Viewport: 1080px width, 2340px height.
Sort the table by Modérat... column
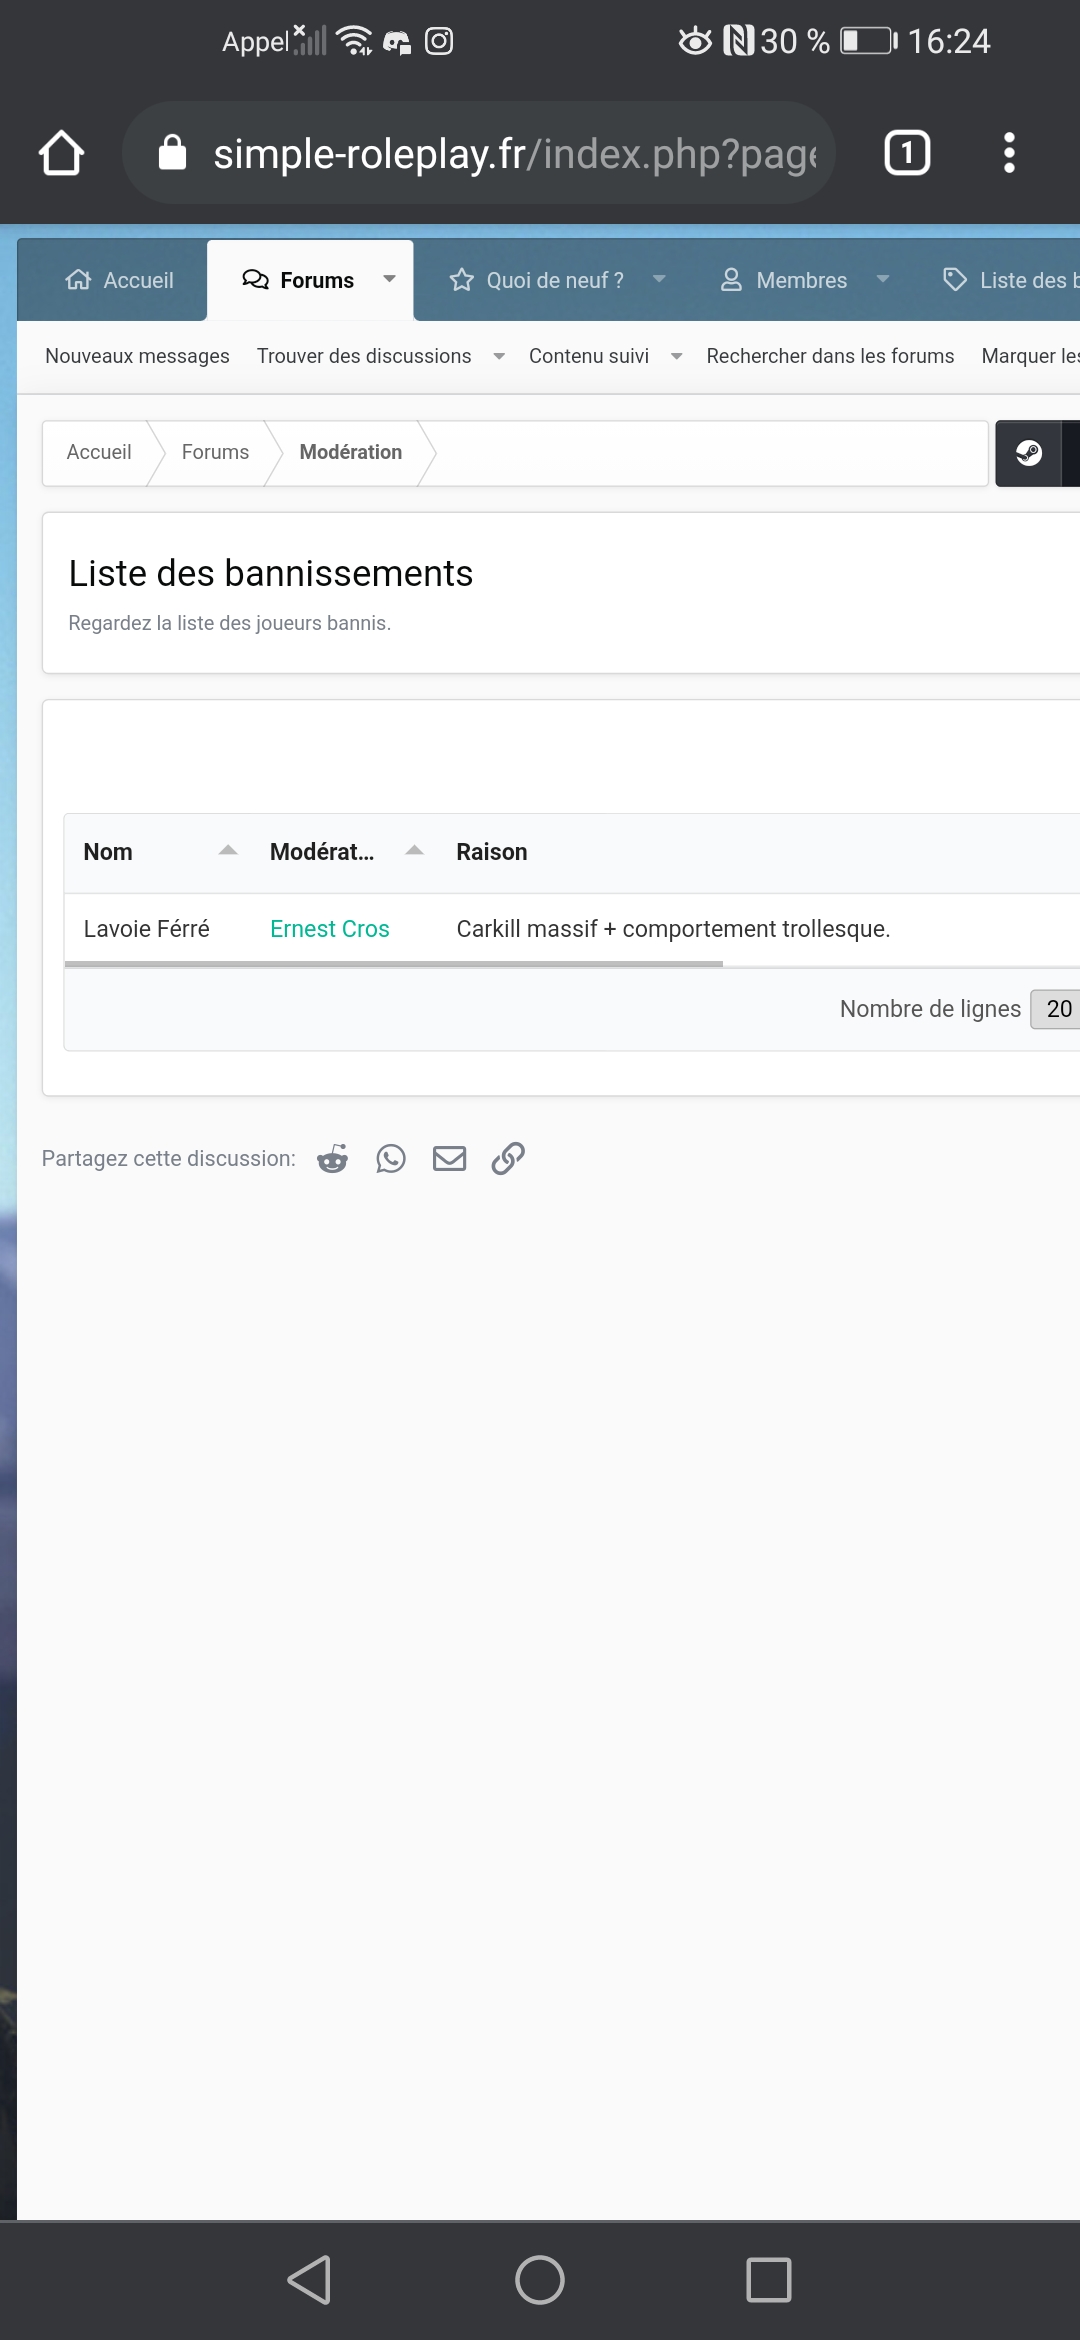pos(322,852)
